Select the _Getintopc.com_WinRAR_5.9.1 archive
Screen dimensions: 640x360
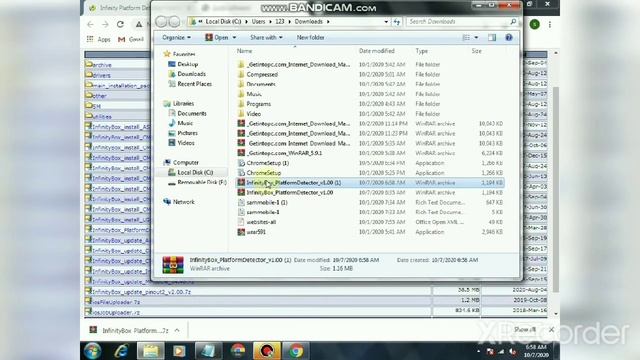(285, 153)
